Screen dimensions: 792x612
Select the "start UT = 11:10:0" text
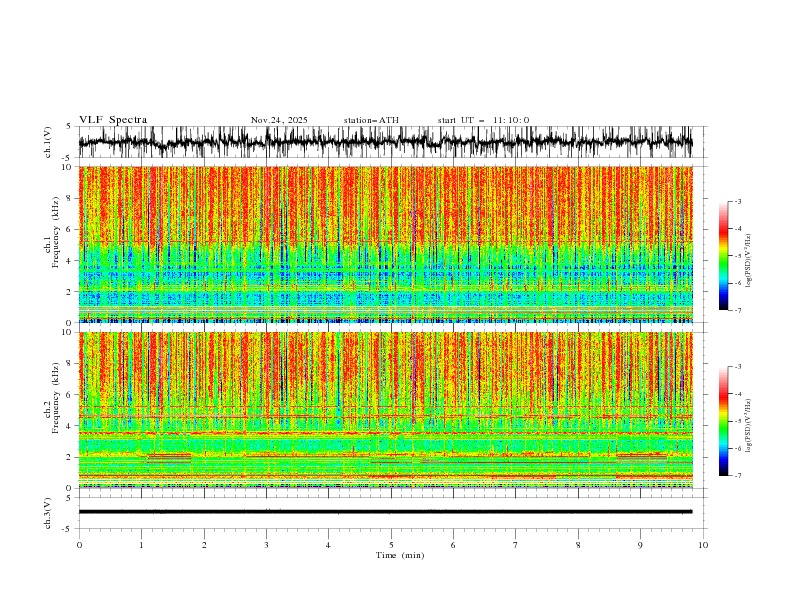point(483,120)
